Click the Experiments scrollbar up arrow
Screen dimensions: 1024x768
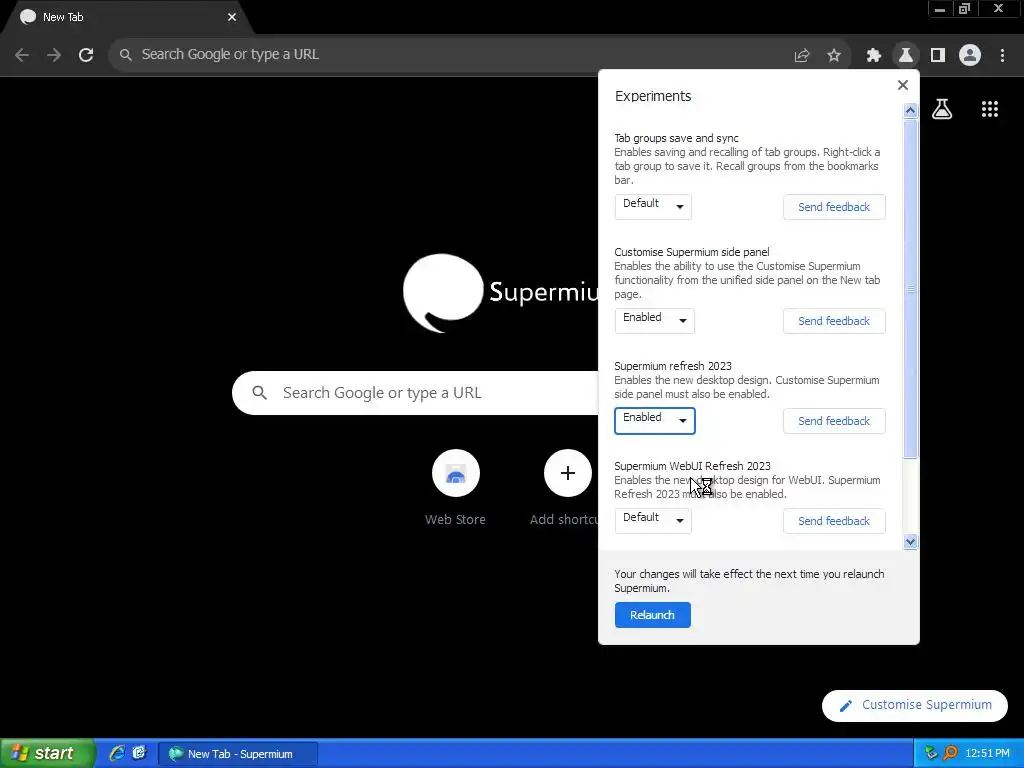(x=910, y=111)
